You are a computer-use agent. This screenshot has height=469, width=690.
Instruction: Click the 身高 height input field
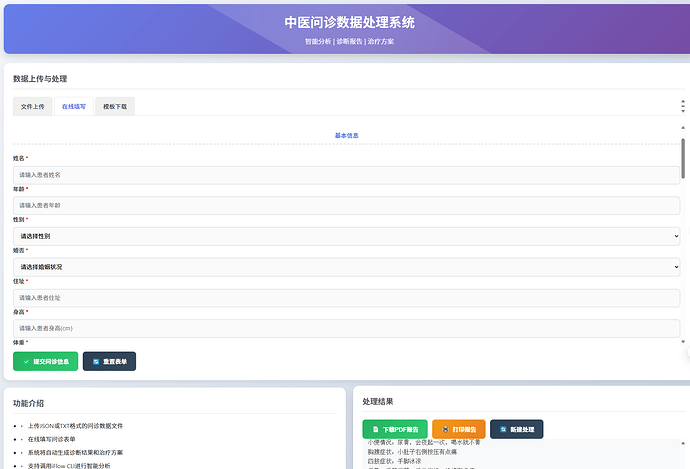coord(346,328)
